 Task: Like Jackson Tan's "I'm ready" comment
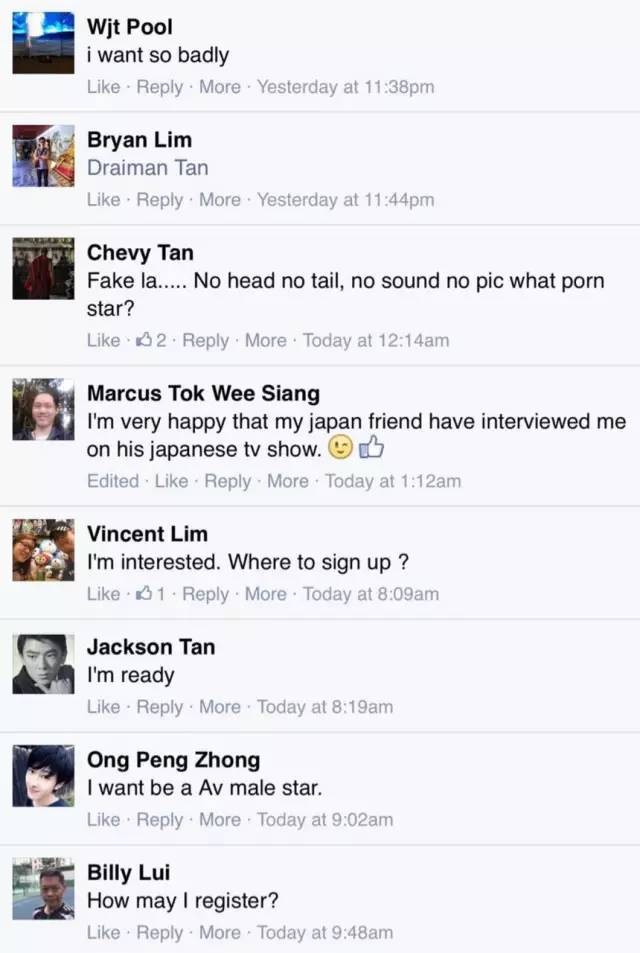pos(103,707)
